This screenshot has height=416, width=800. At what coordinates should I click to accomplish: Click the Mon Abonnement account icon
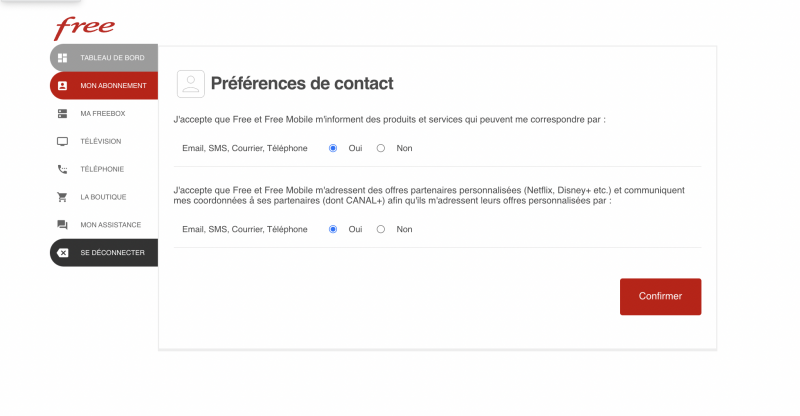62,86
